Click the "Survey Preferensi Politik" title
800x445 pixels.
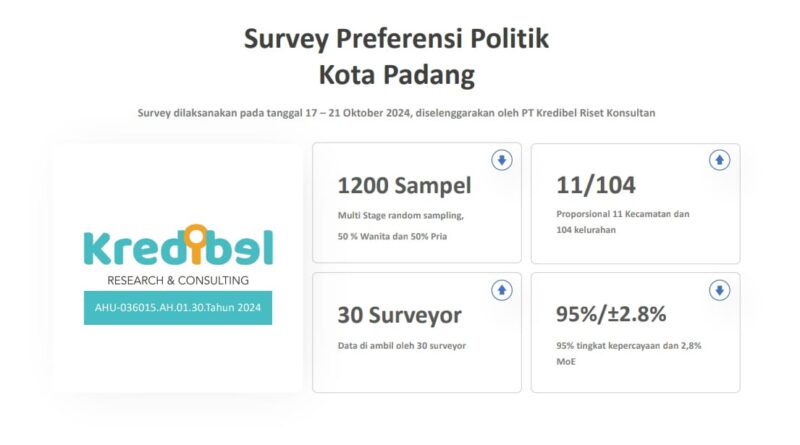(396, 38)
